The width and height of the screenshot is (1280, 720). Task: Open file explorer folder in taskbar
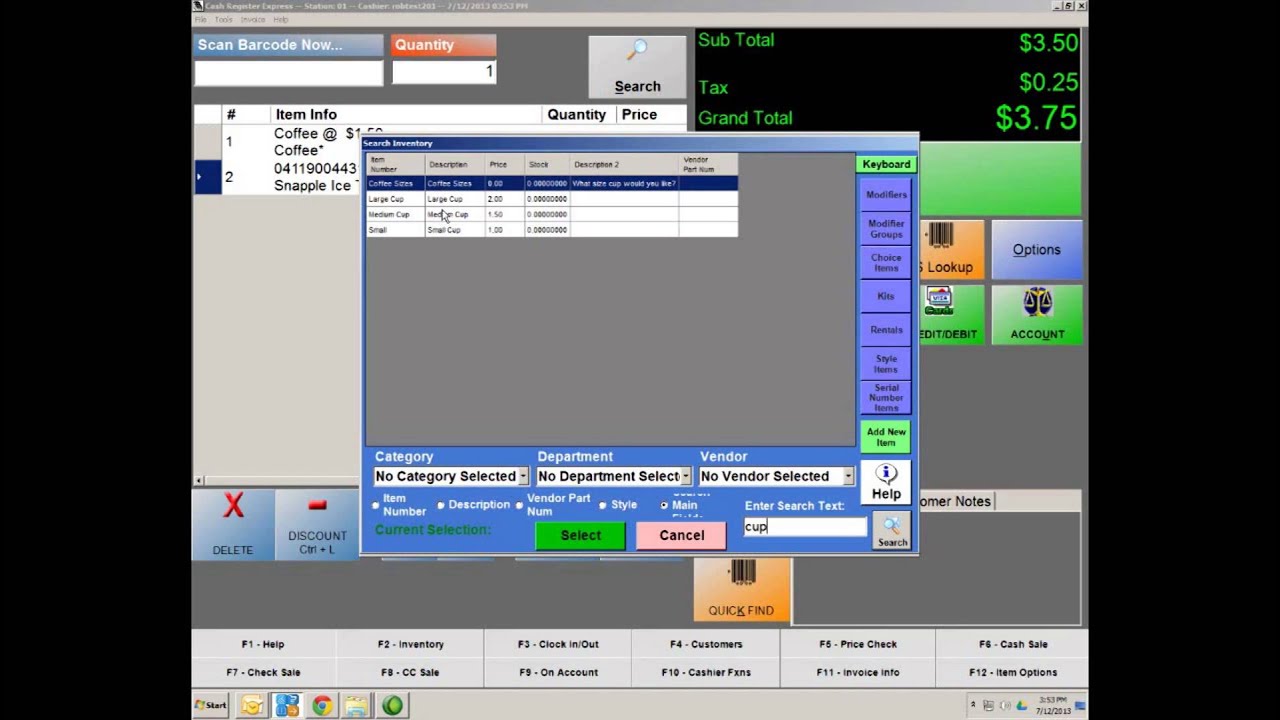tap(356, 706)
